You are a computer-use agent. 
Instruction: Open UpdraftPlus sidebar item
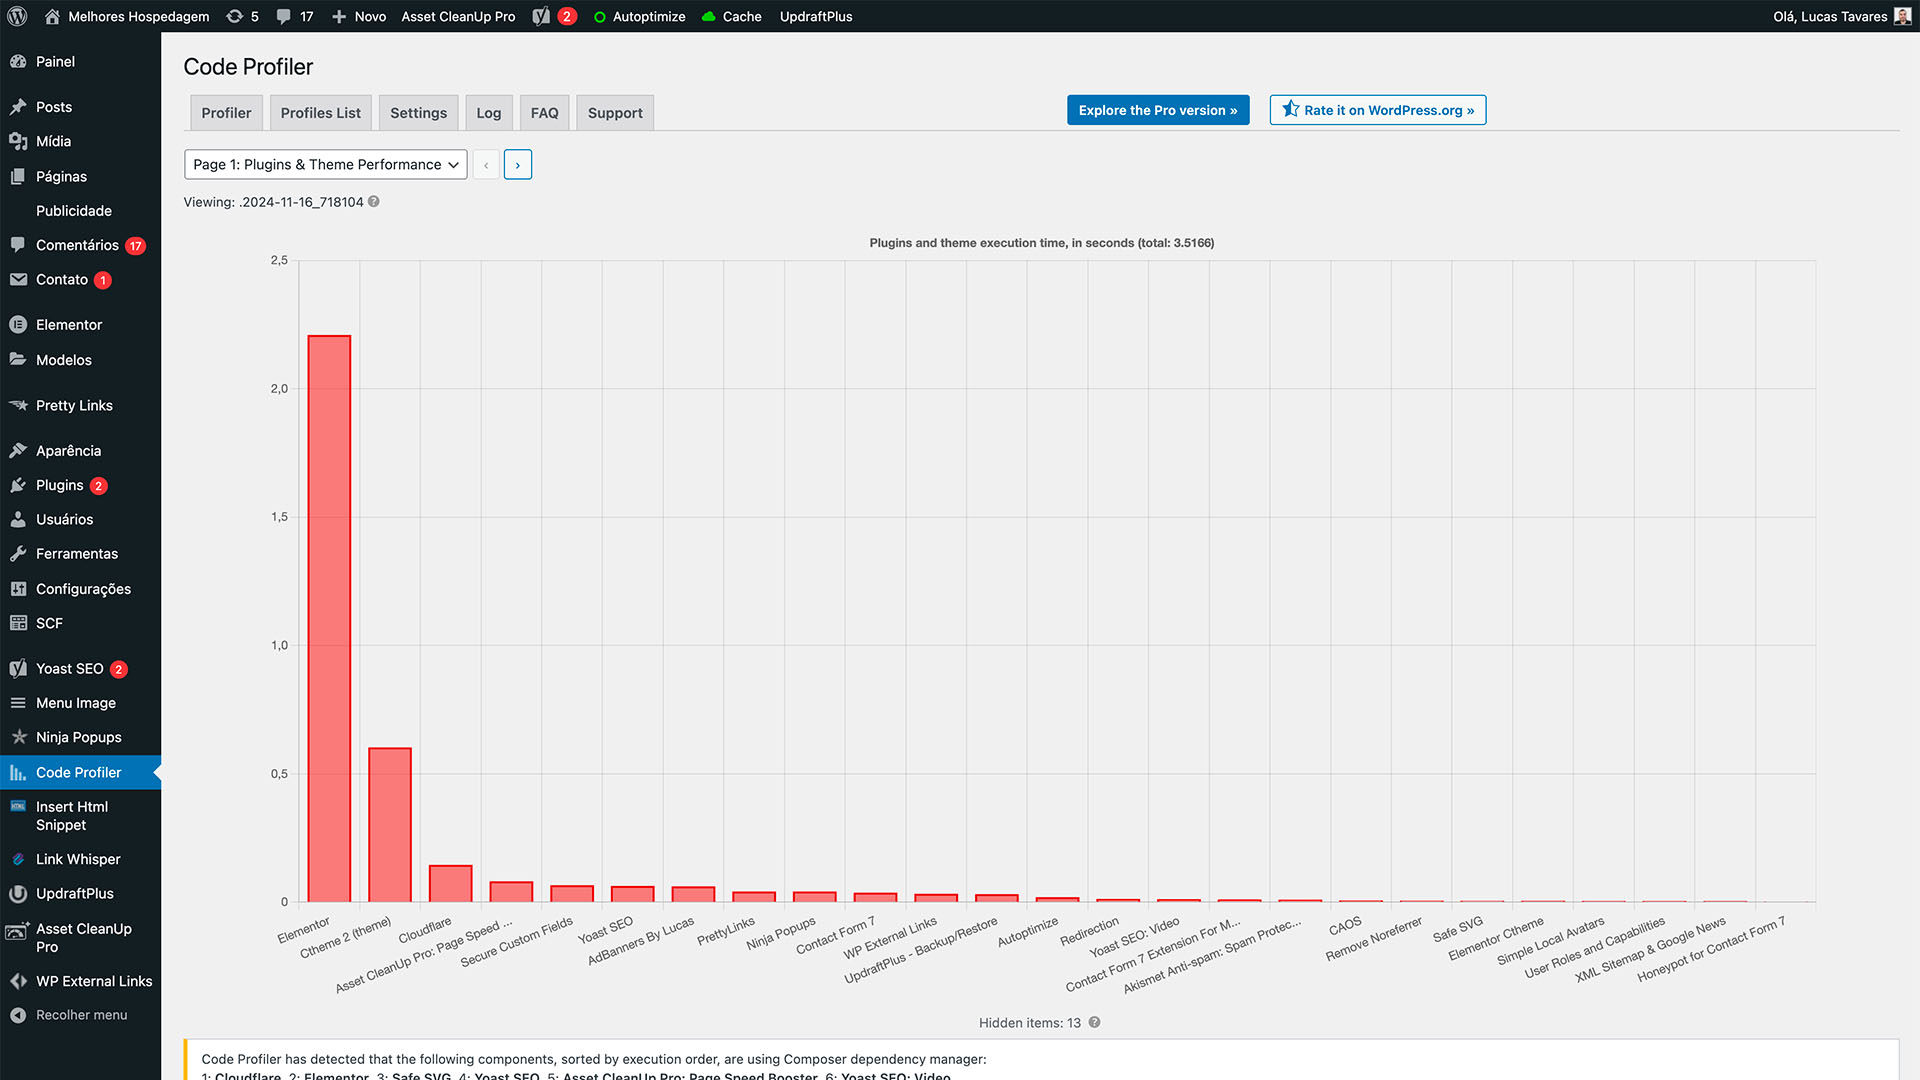80,893
